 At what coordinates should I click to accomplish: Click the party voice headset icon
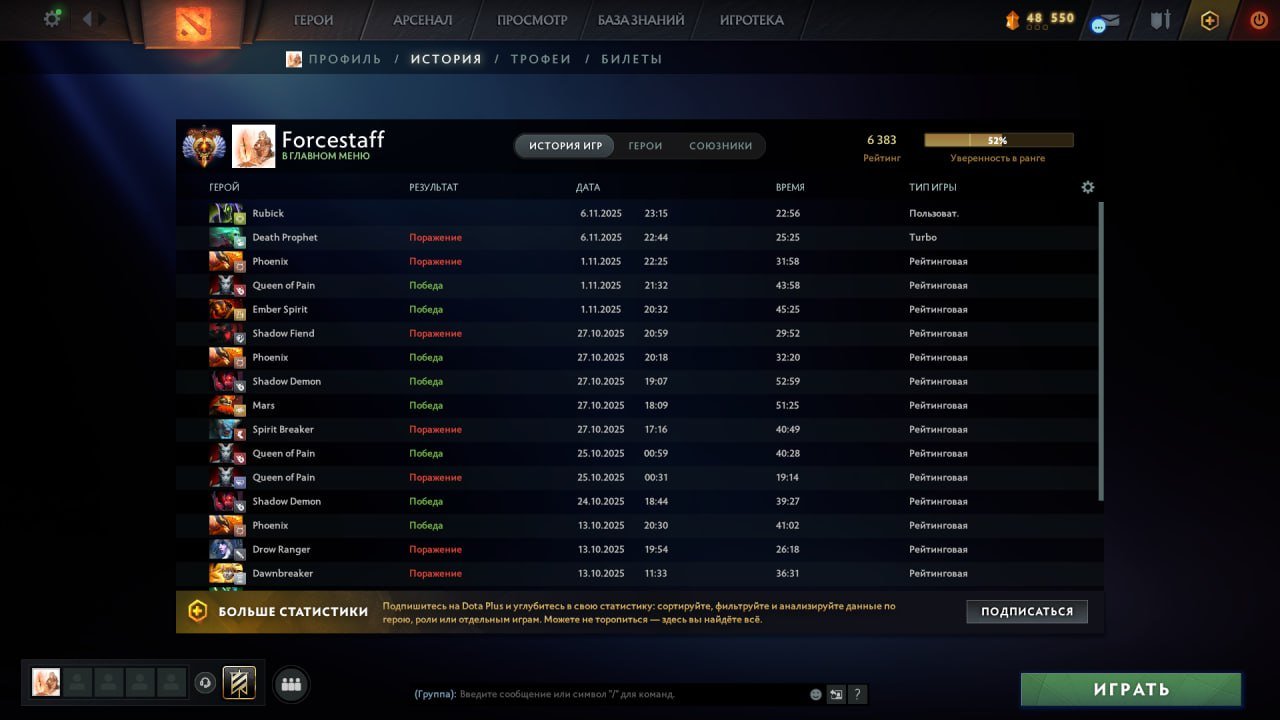205,683
